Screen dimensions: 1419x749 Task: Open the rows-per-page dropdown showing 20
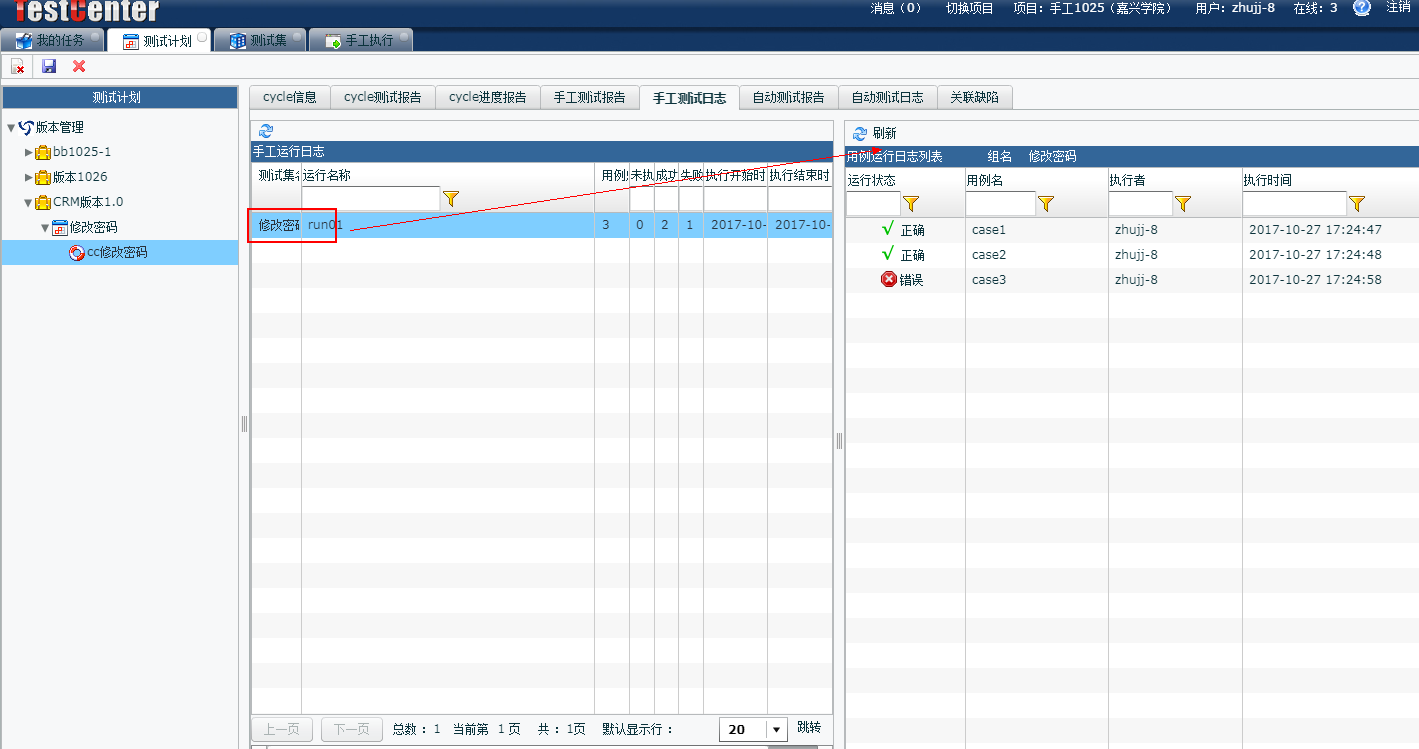777,729
